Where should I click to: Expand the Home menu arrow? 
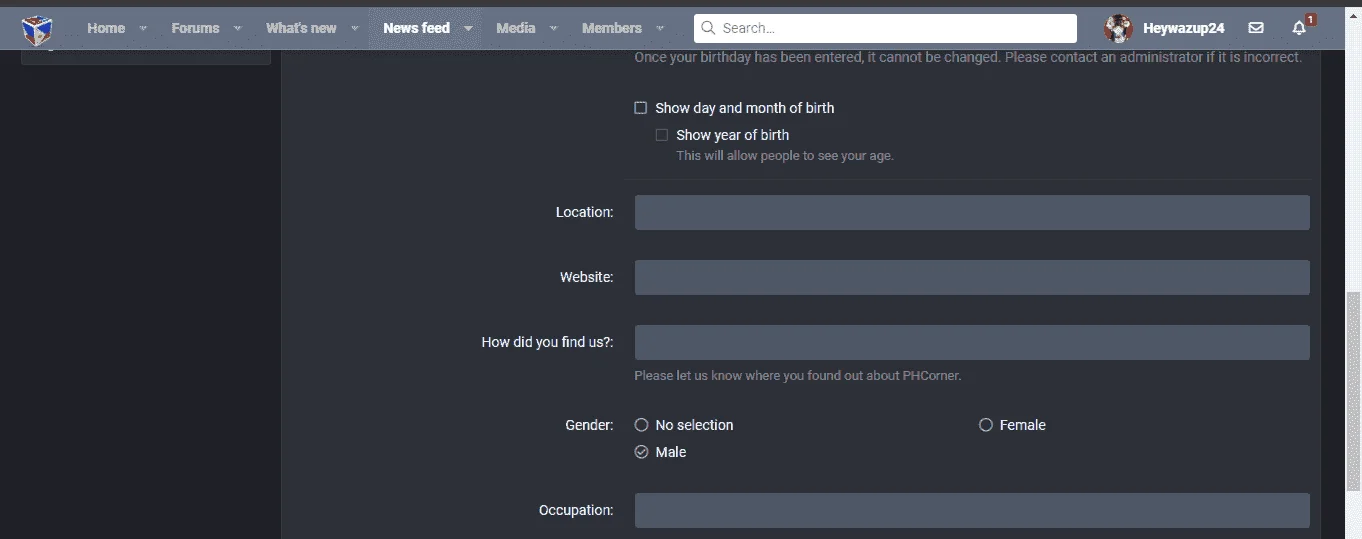point(143,28)
